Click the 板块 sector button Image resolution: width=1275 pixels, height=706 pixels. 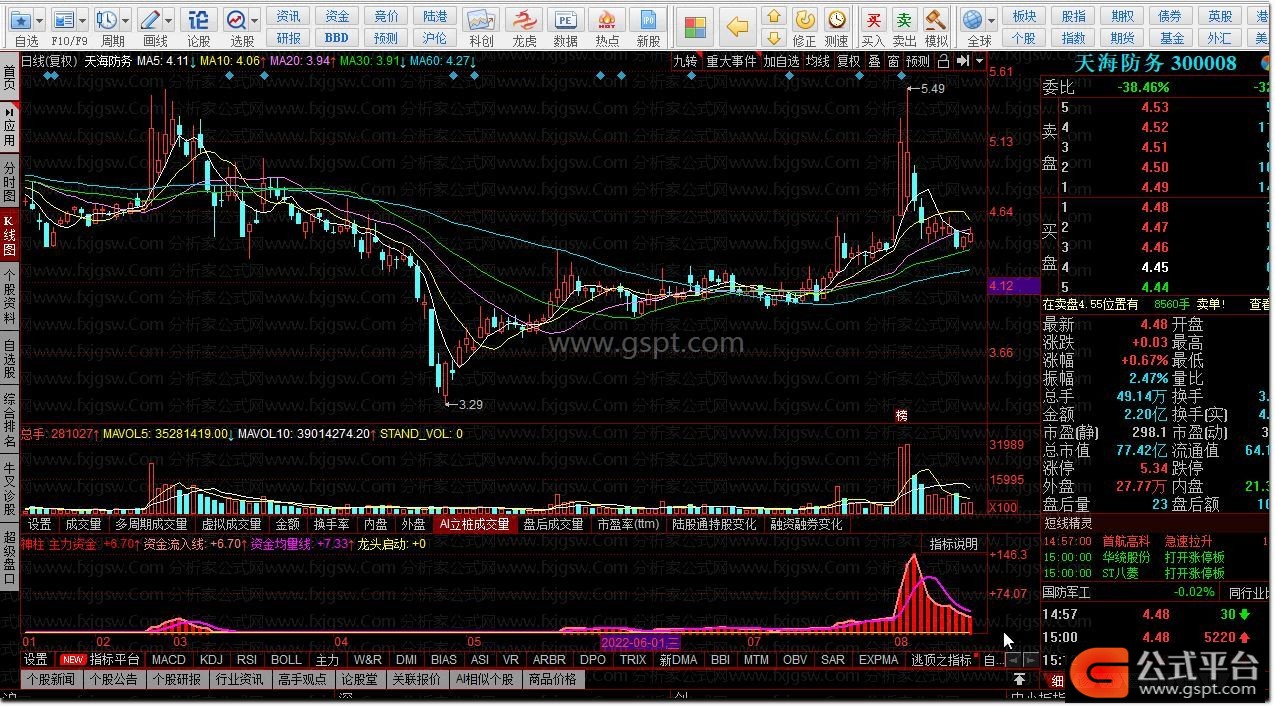(x=1024, y=17)
